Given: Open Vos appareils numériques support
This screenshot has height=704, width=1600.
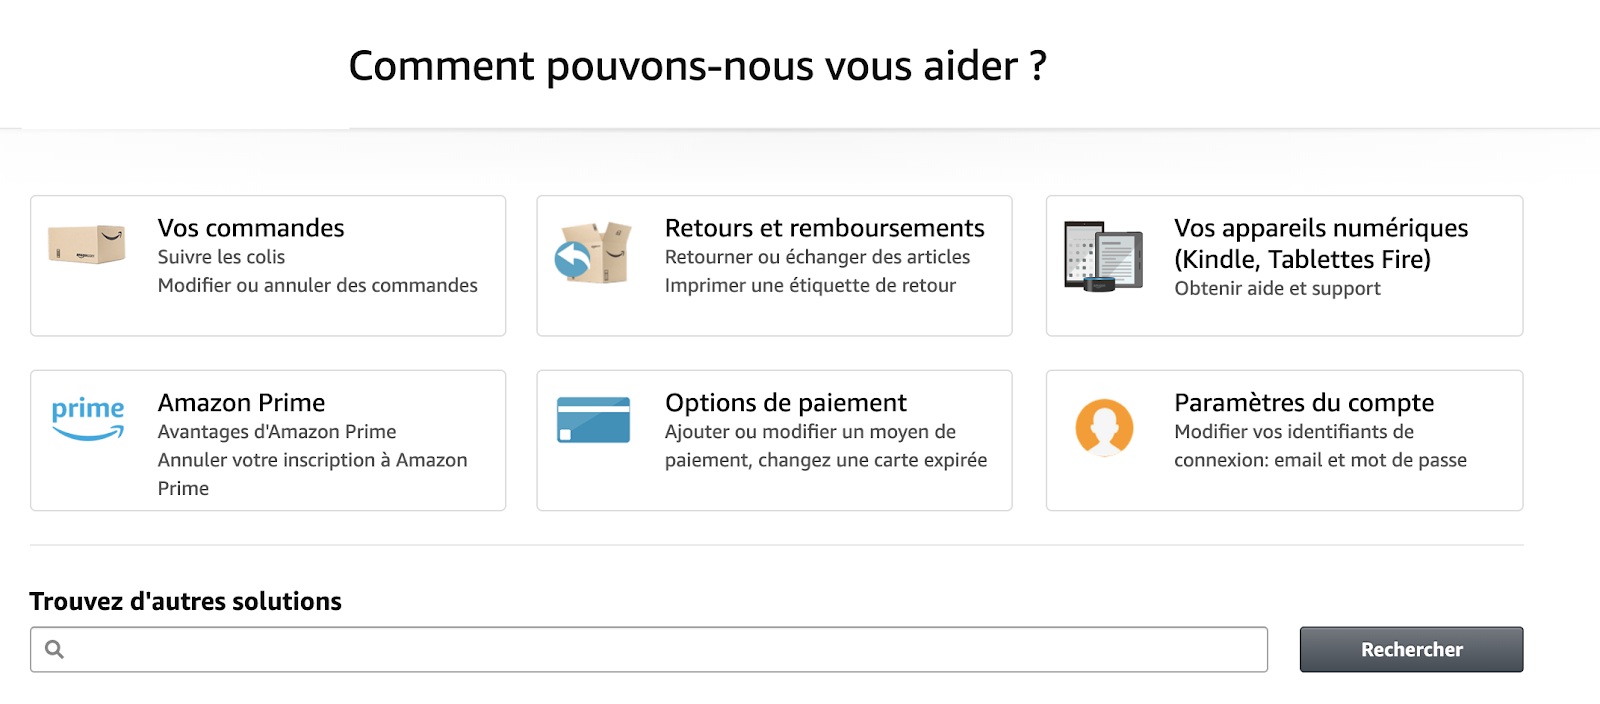Looking at the screenshot, I should click(x=1320, y=243).
